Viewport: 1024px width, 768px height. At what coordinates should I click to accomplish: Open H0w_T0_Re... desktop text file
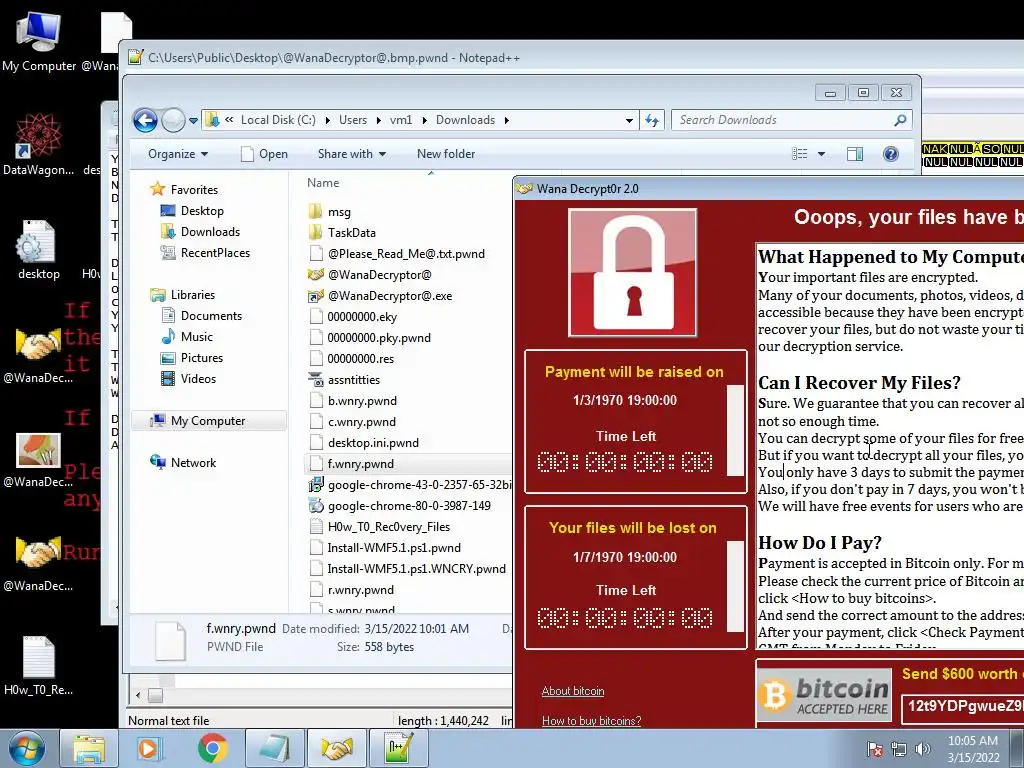pyautogui.click(x=39, y=665)
